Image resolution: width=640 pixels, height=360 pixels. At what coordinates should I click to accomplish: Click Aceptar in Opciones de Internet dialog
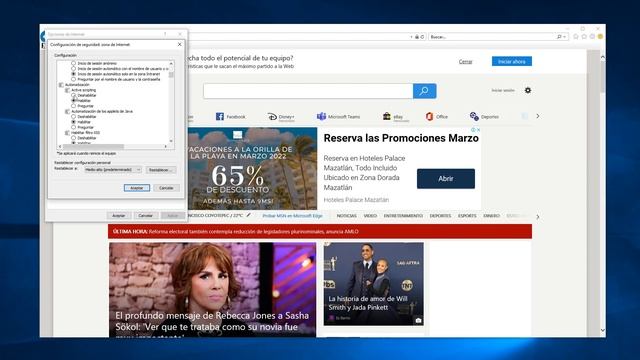[x=118, y=215]
